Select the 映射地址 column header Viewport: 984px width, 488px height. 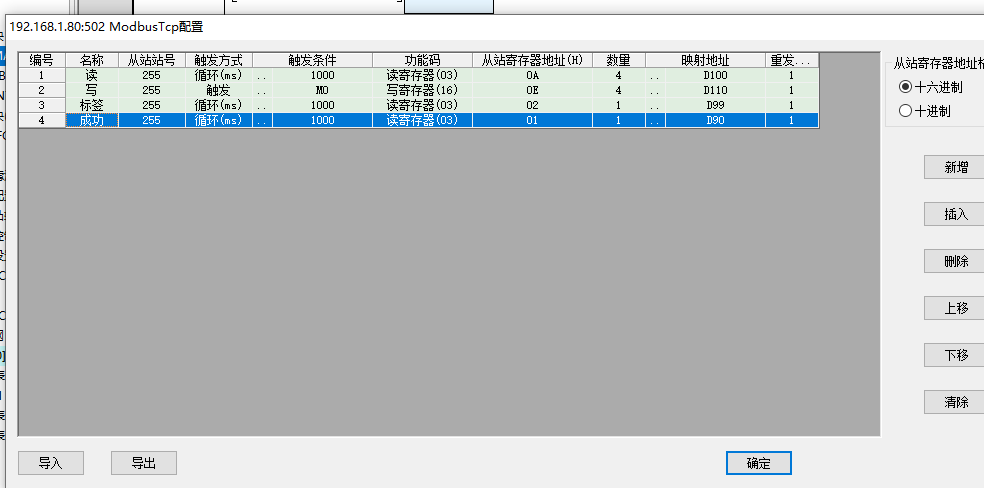[705, 60]
